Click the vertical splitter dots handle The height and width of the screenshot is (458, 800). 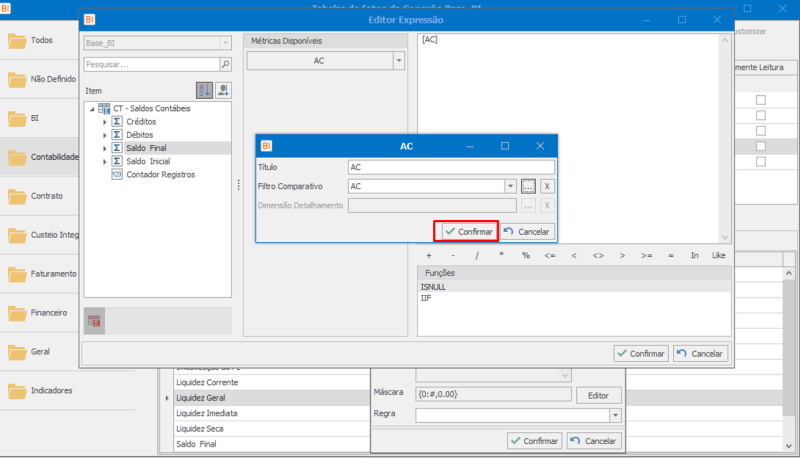[238, 185]
